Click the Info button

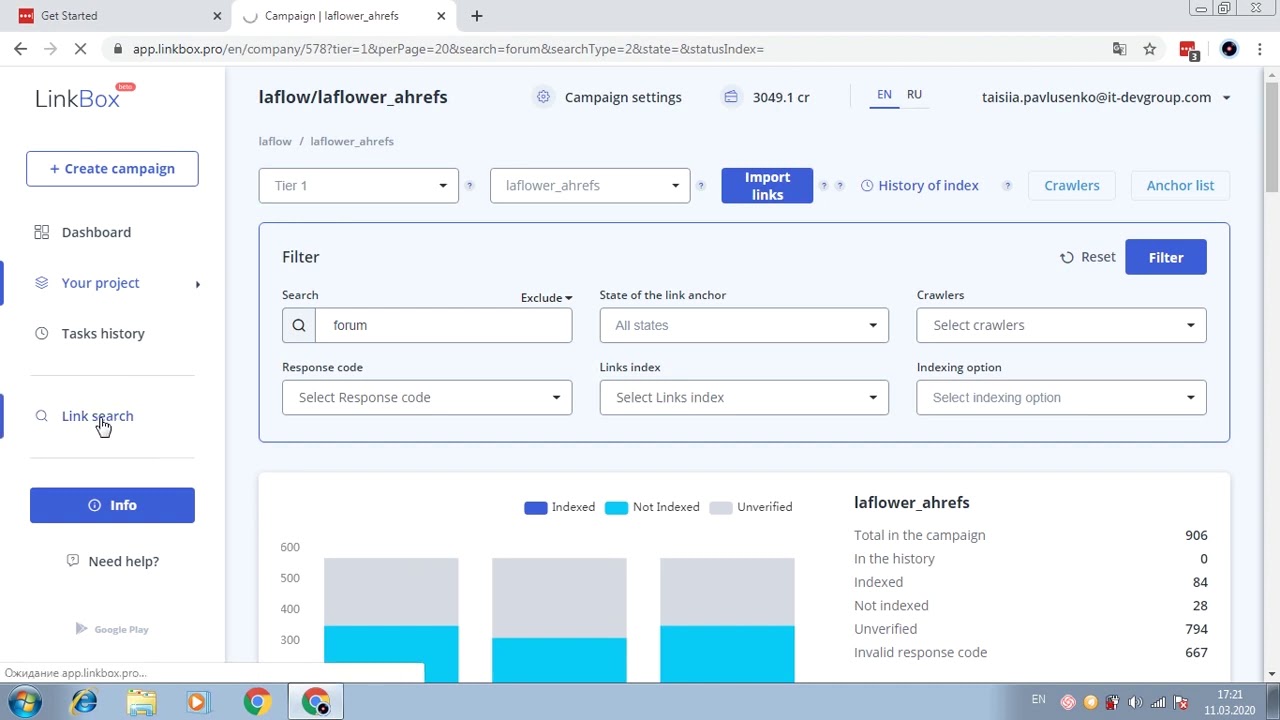[112, 505]
